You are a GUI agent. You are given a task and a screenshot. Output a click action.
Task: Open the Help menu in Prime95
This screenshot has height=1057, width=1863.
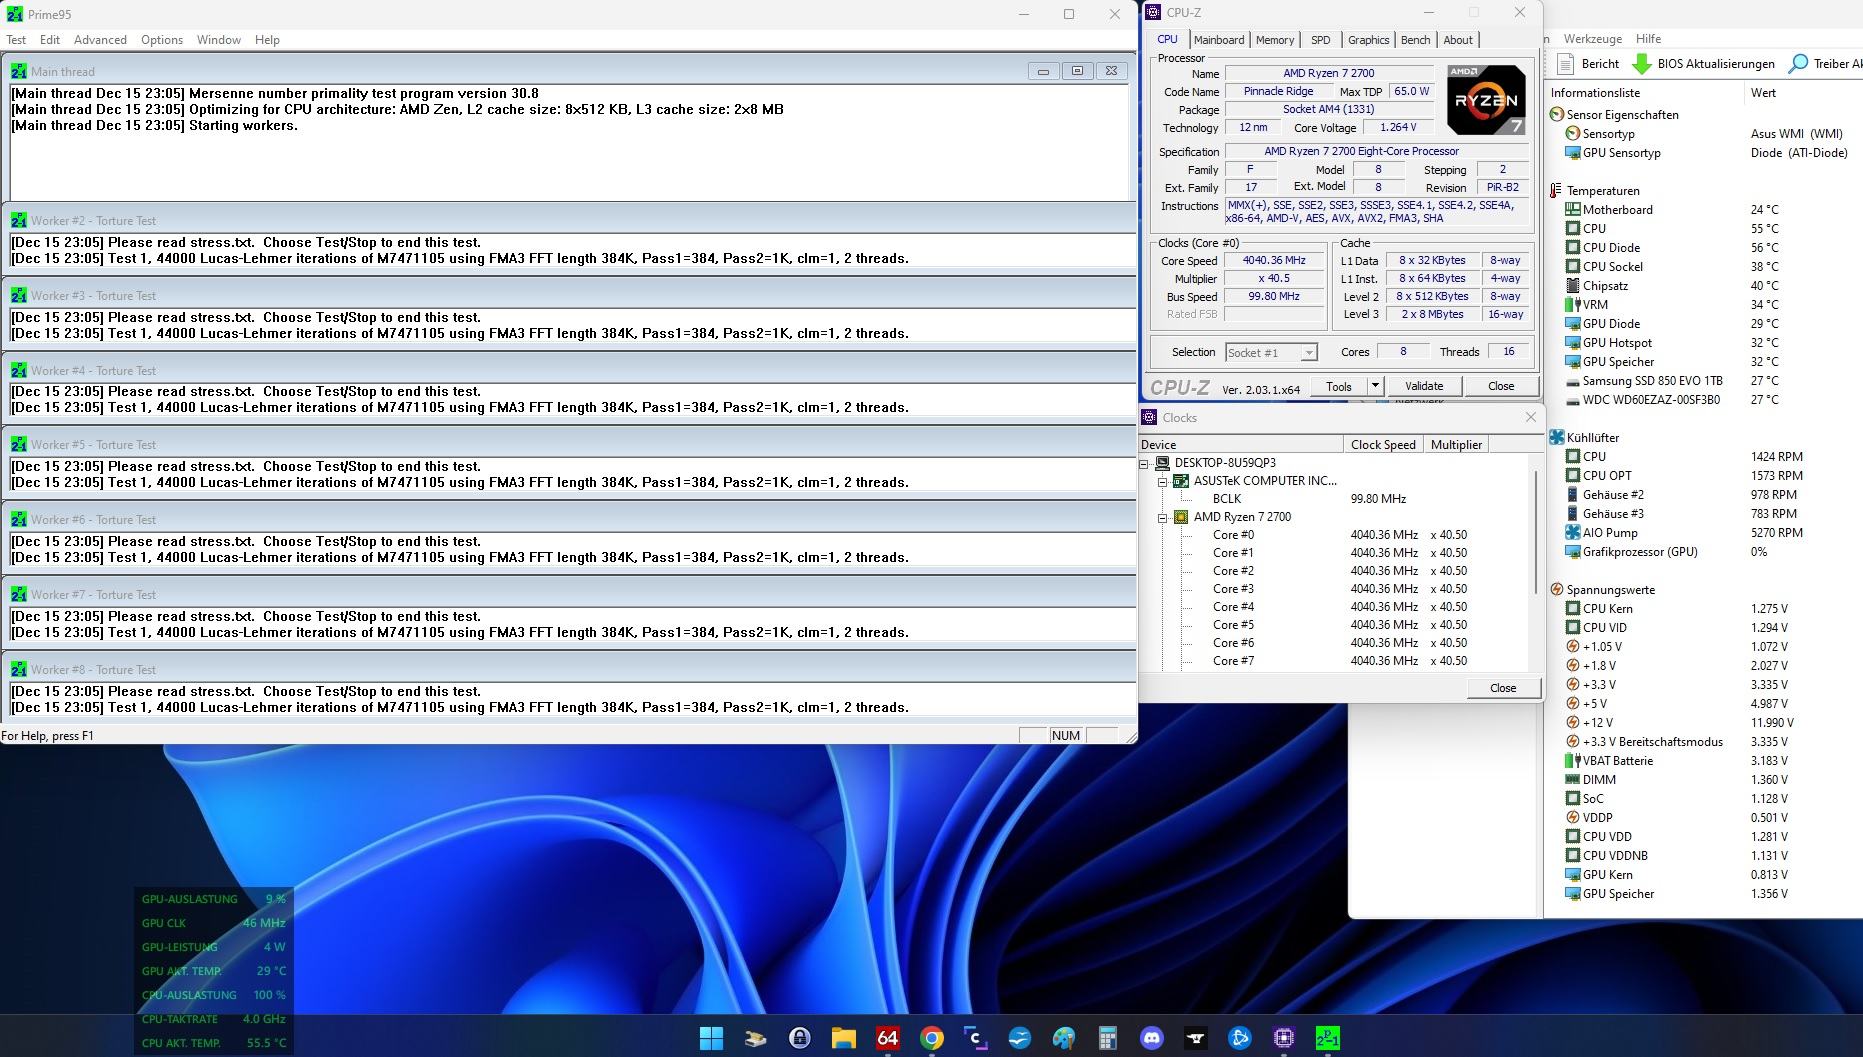267,40
